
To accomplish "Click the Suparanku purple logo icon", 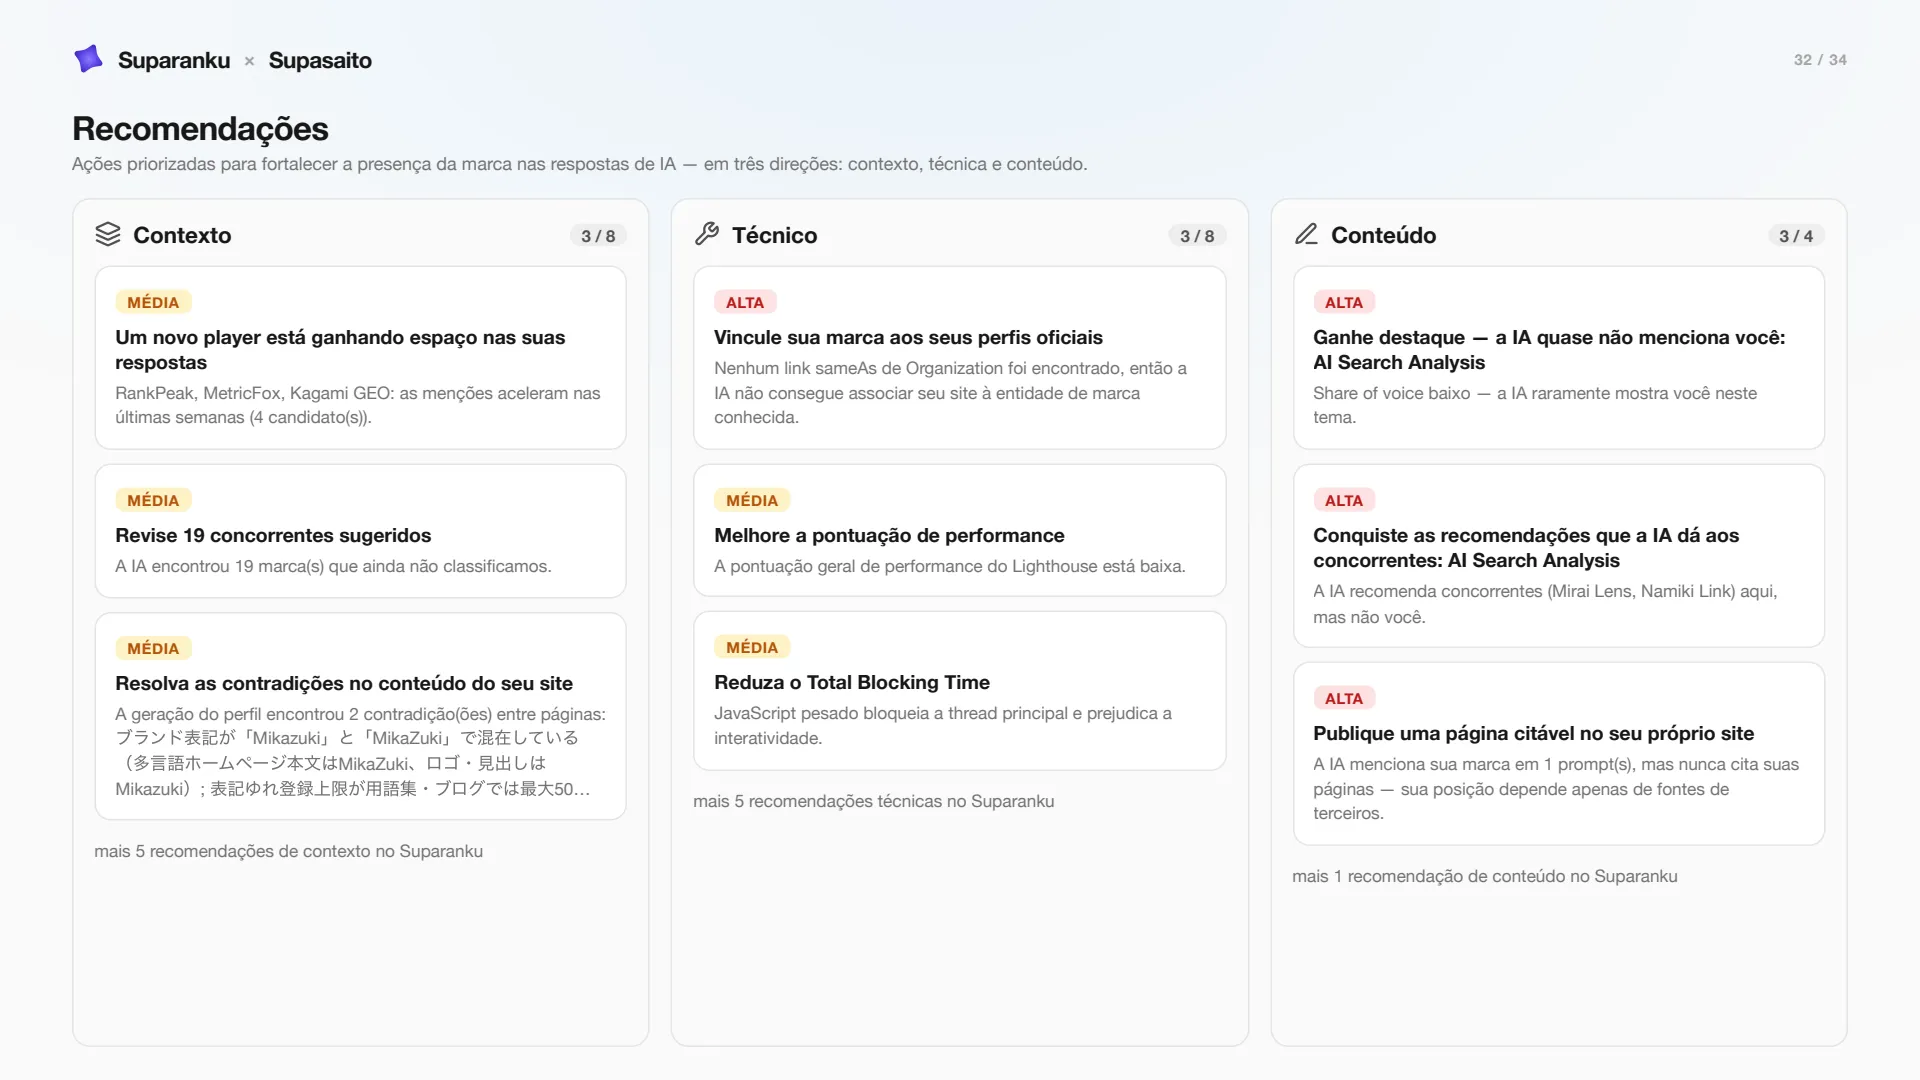I will click(89, 59).
